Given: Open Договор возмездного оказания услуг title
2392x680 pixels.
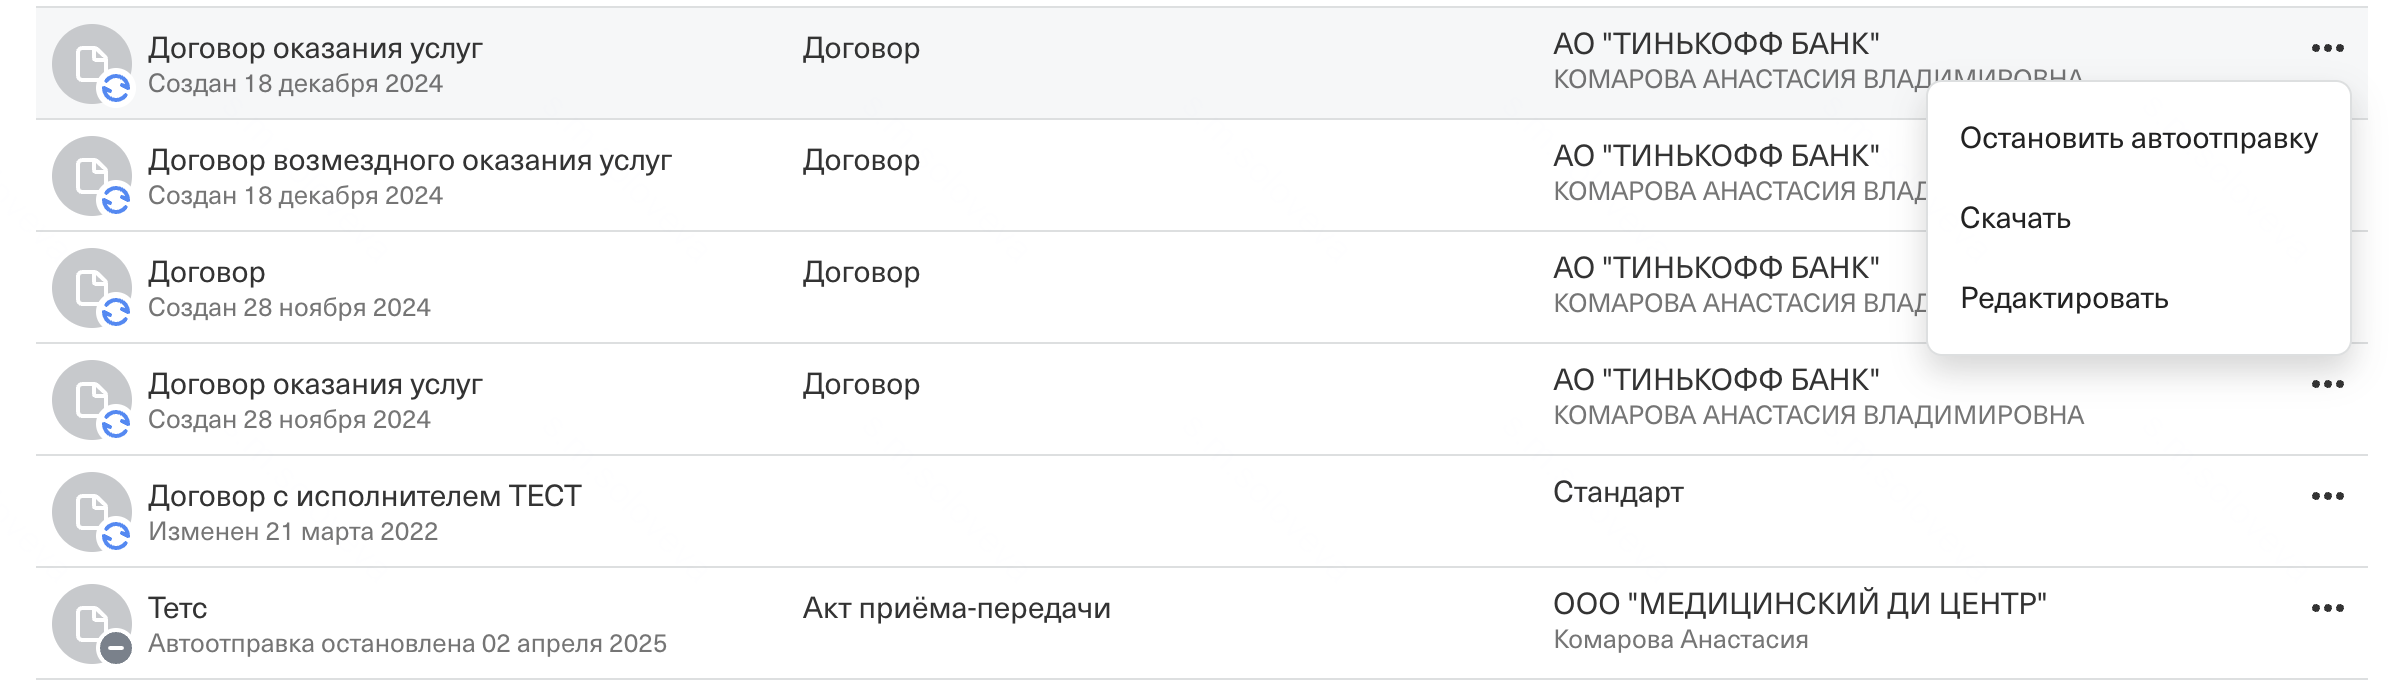Looking at the screenshot, I should pyautogui.click(x=409, y=160).
